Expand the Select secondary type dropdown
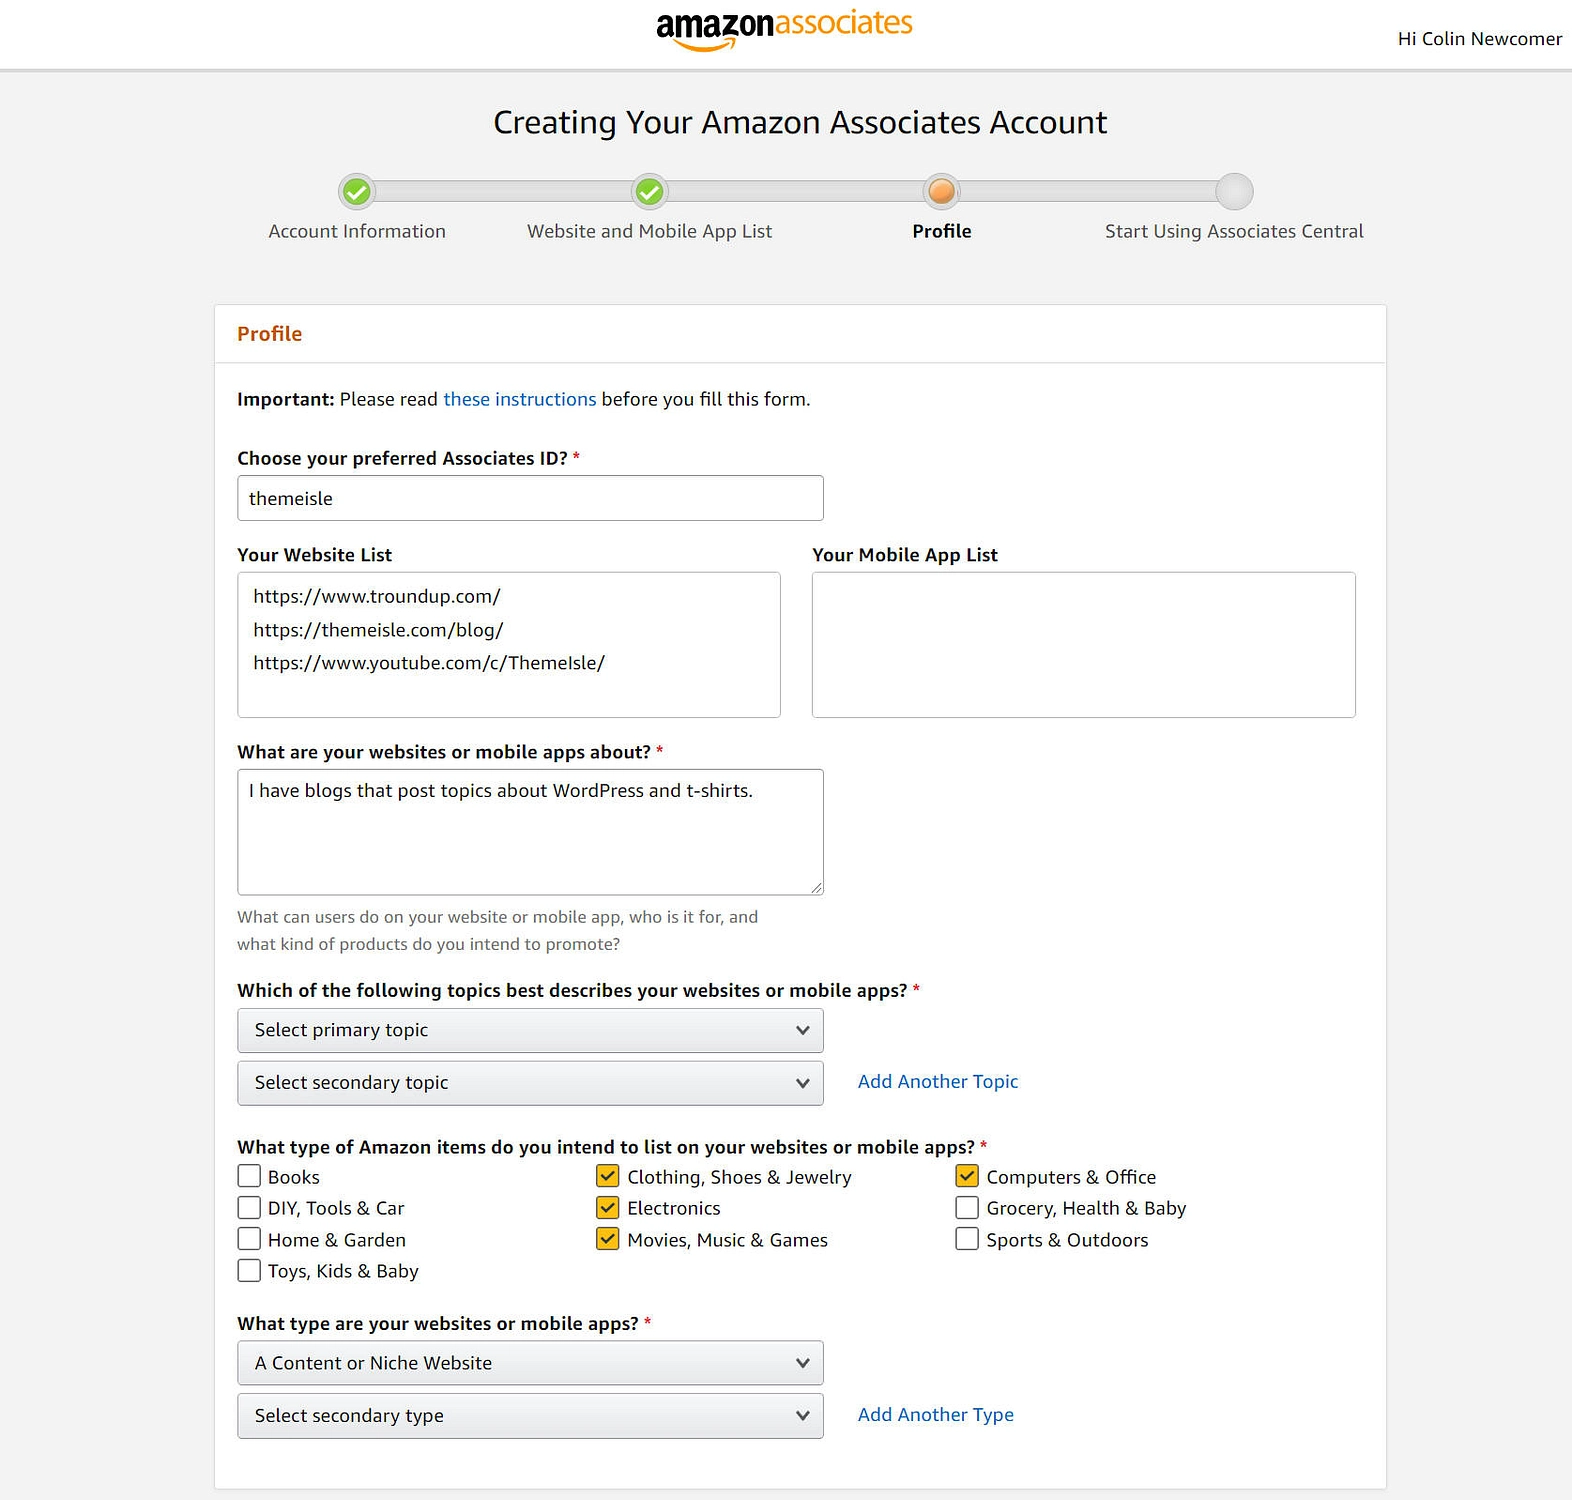The width and height of the screenshot is (1572, 1500). click(530, 1416)
